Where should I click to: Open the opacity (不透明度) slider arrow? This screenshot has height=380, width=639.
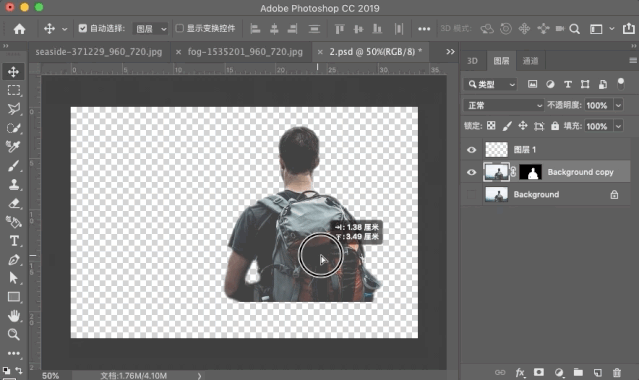618,105
